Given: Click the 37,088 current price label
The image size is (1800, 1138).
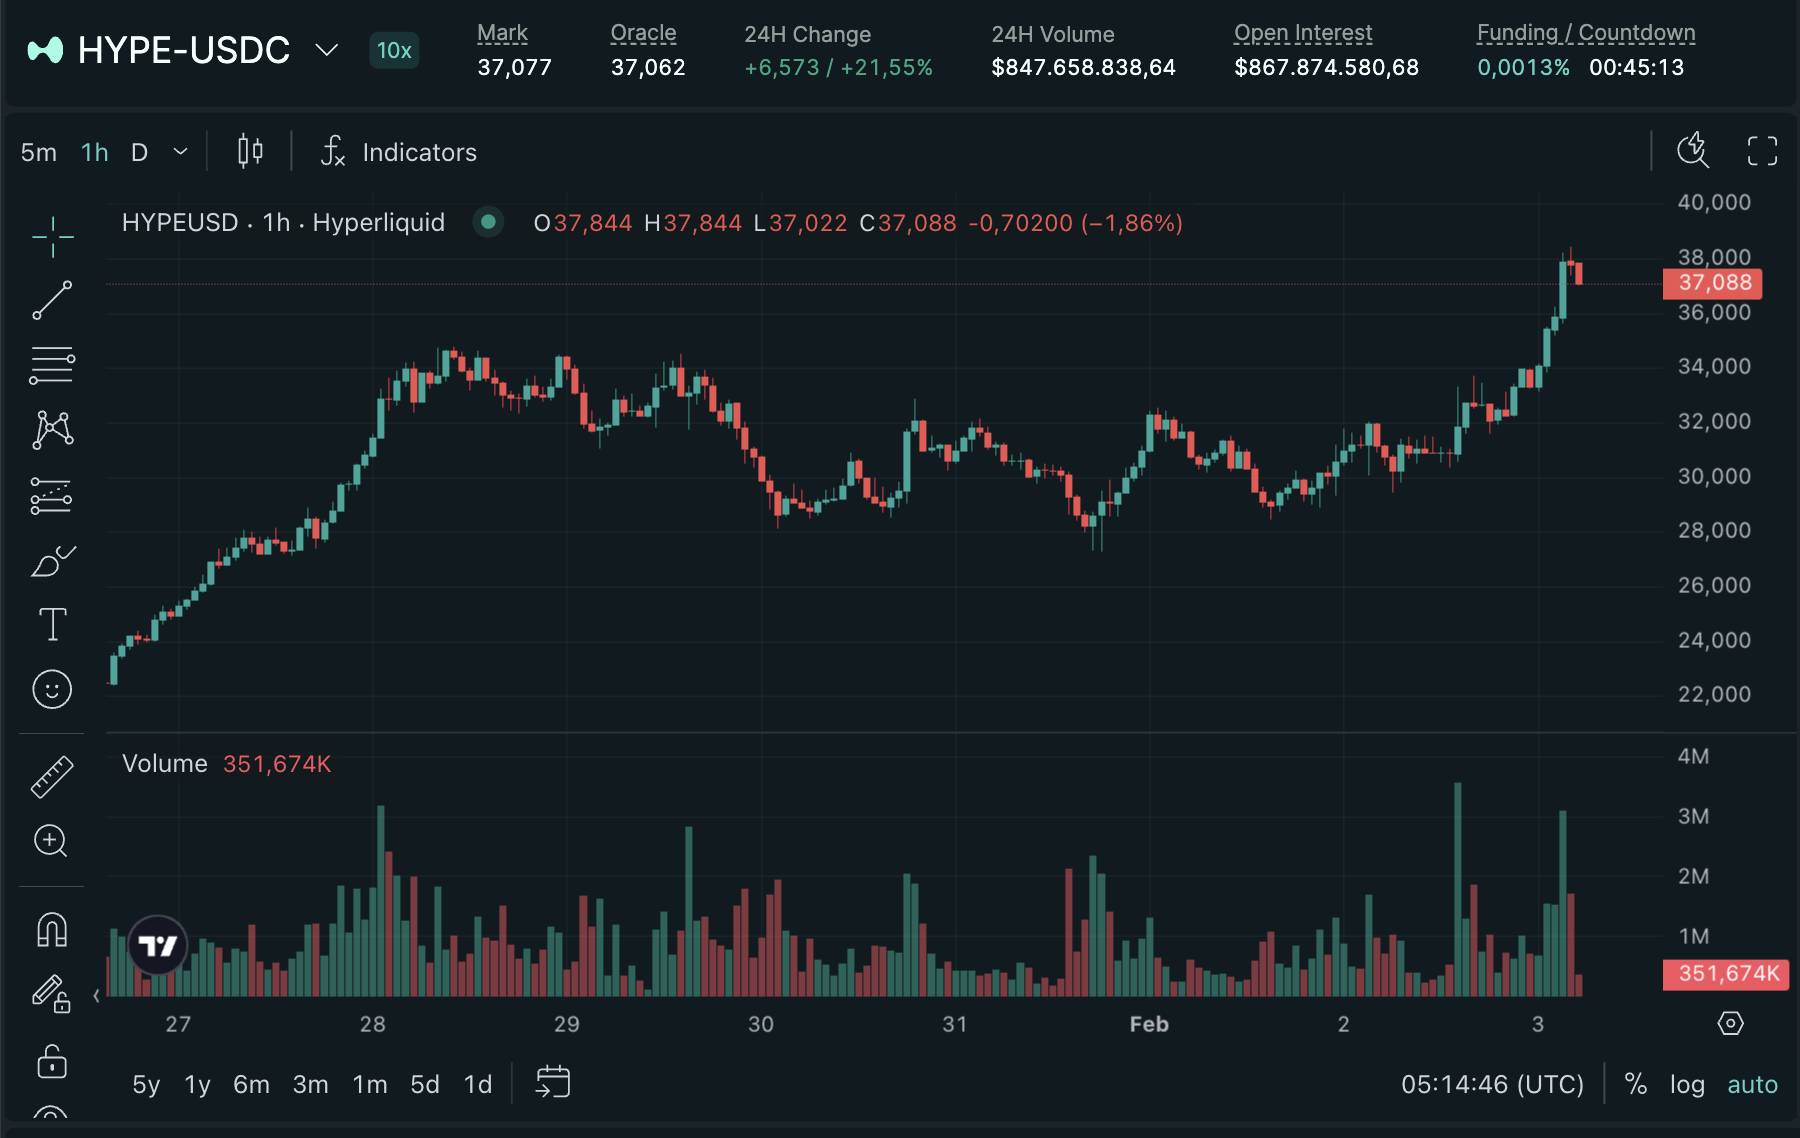Looking at the screenshot, I should 1713,283.
